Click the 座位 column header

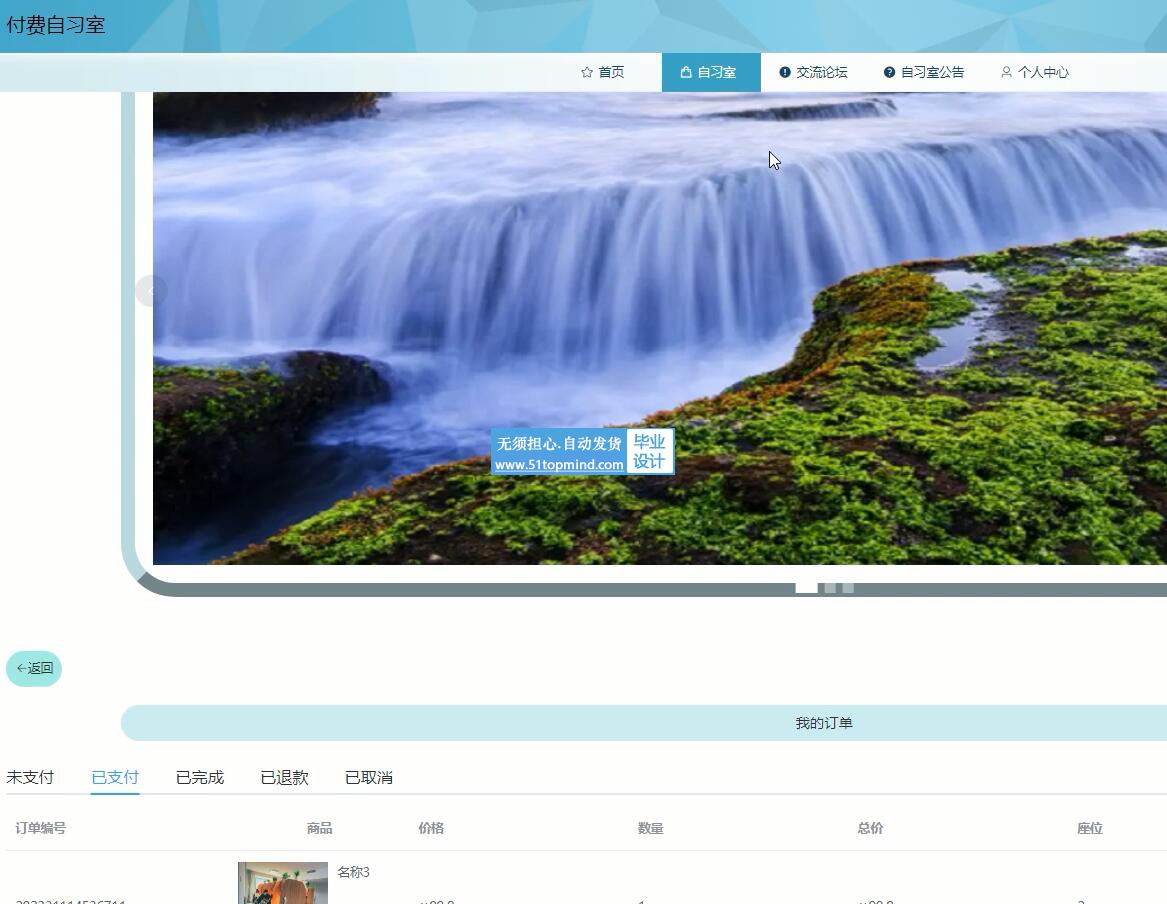coord(1090,828)
